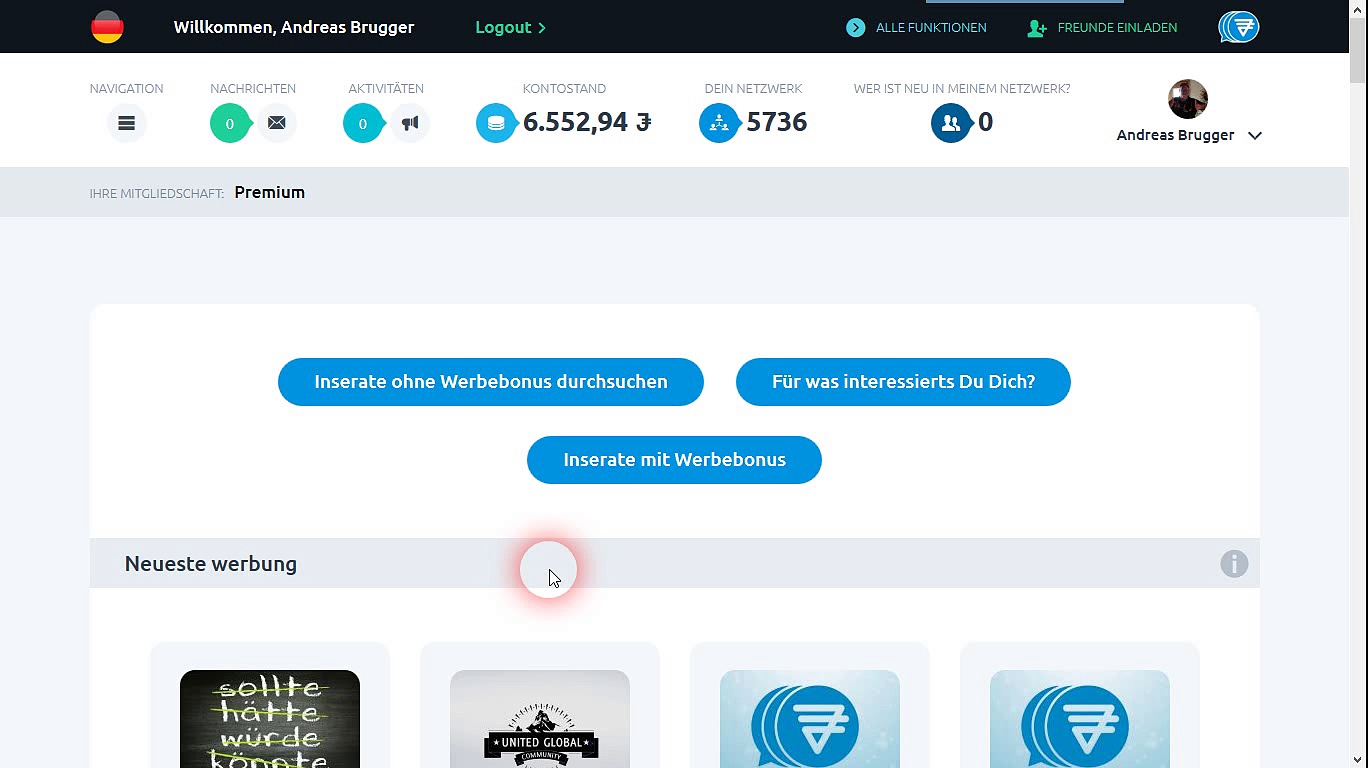
Task: Click the chat logo icon top right
Action: (1238, 27)
